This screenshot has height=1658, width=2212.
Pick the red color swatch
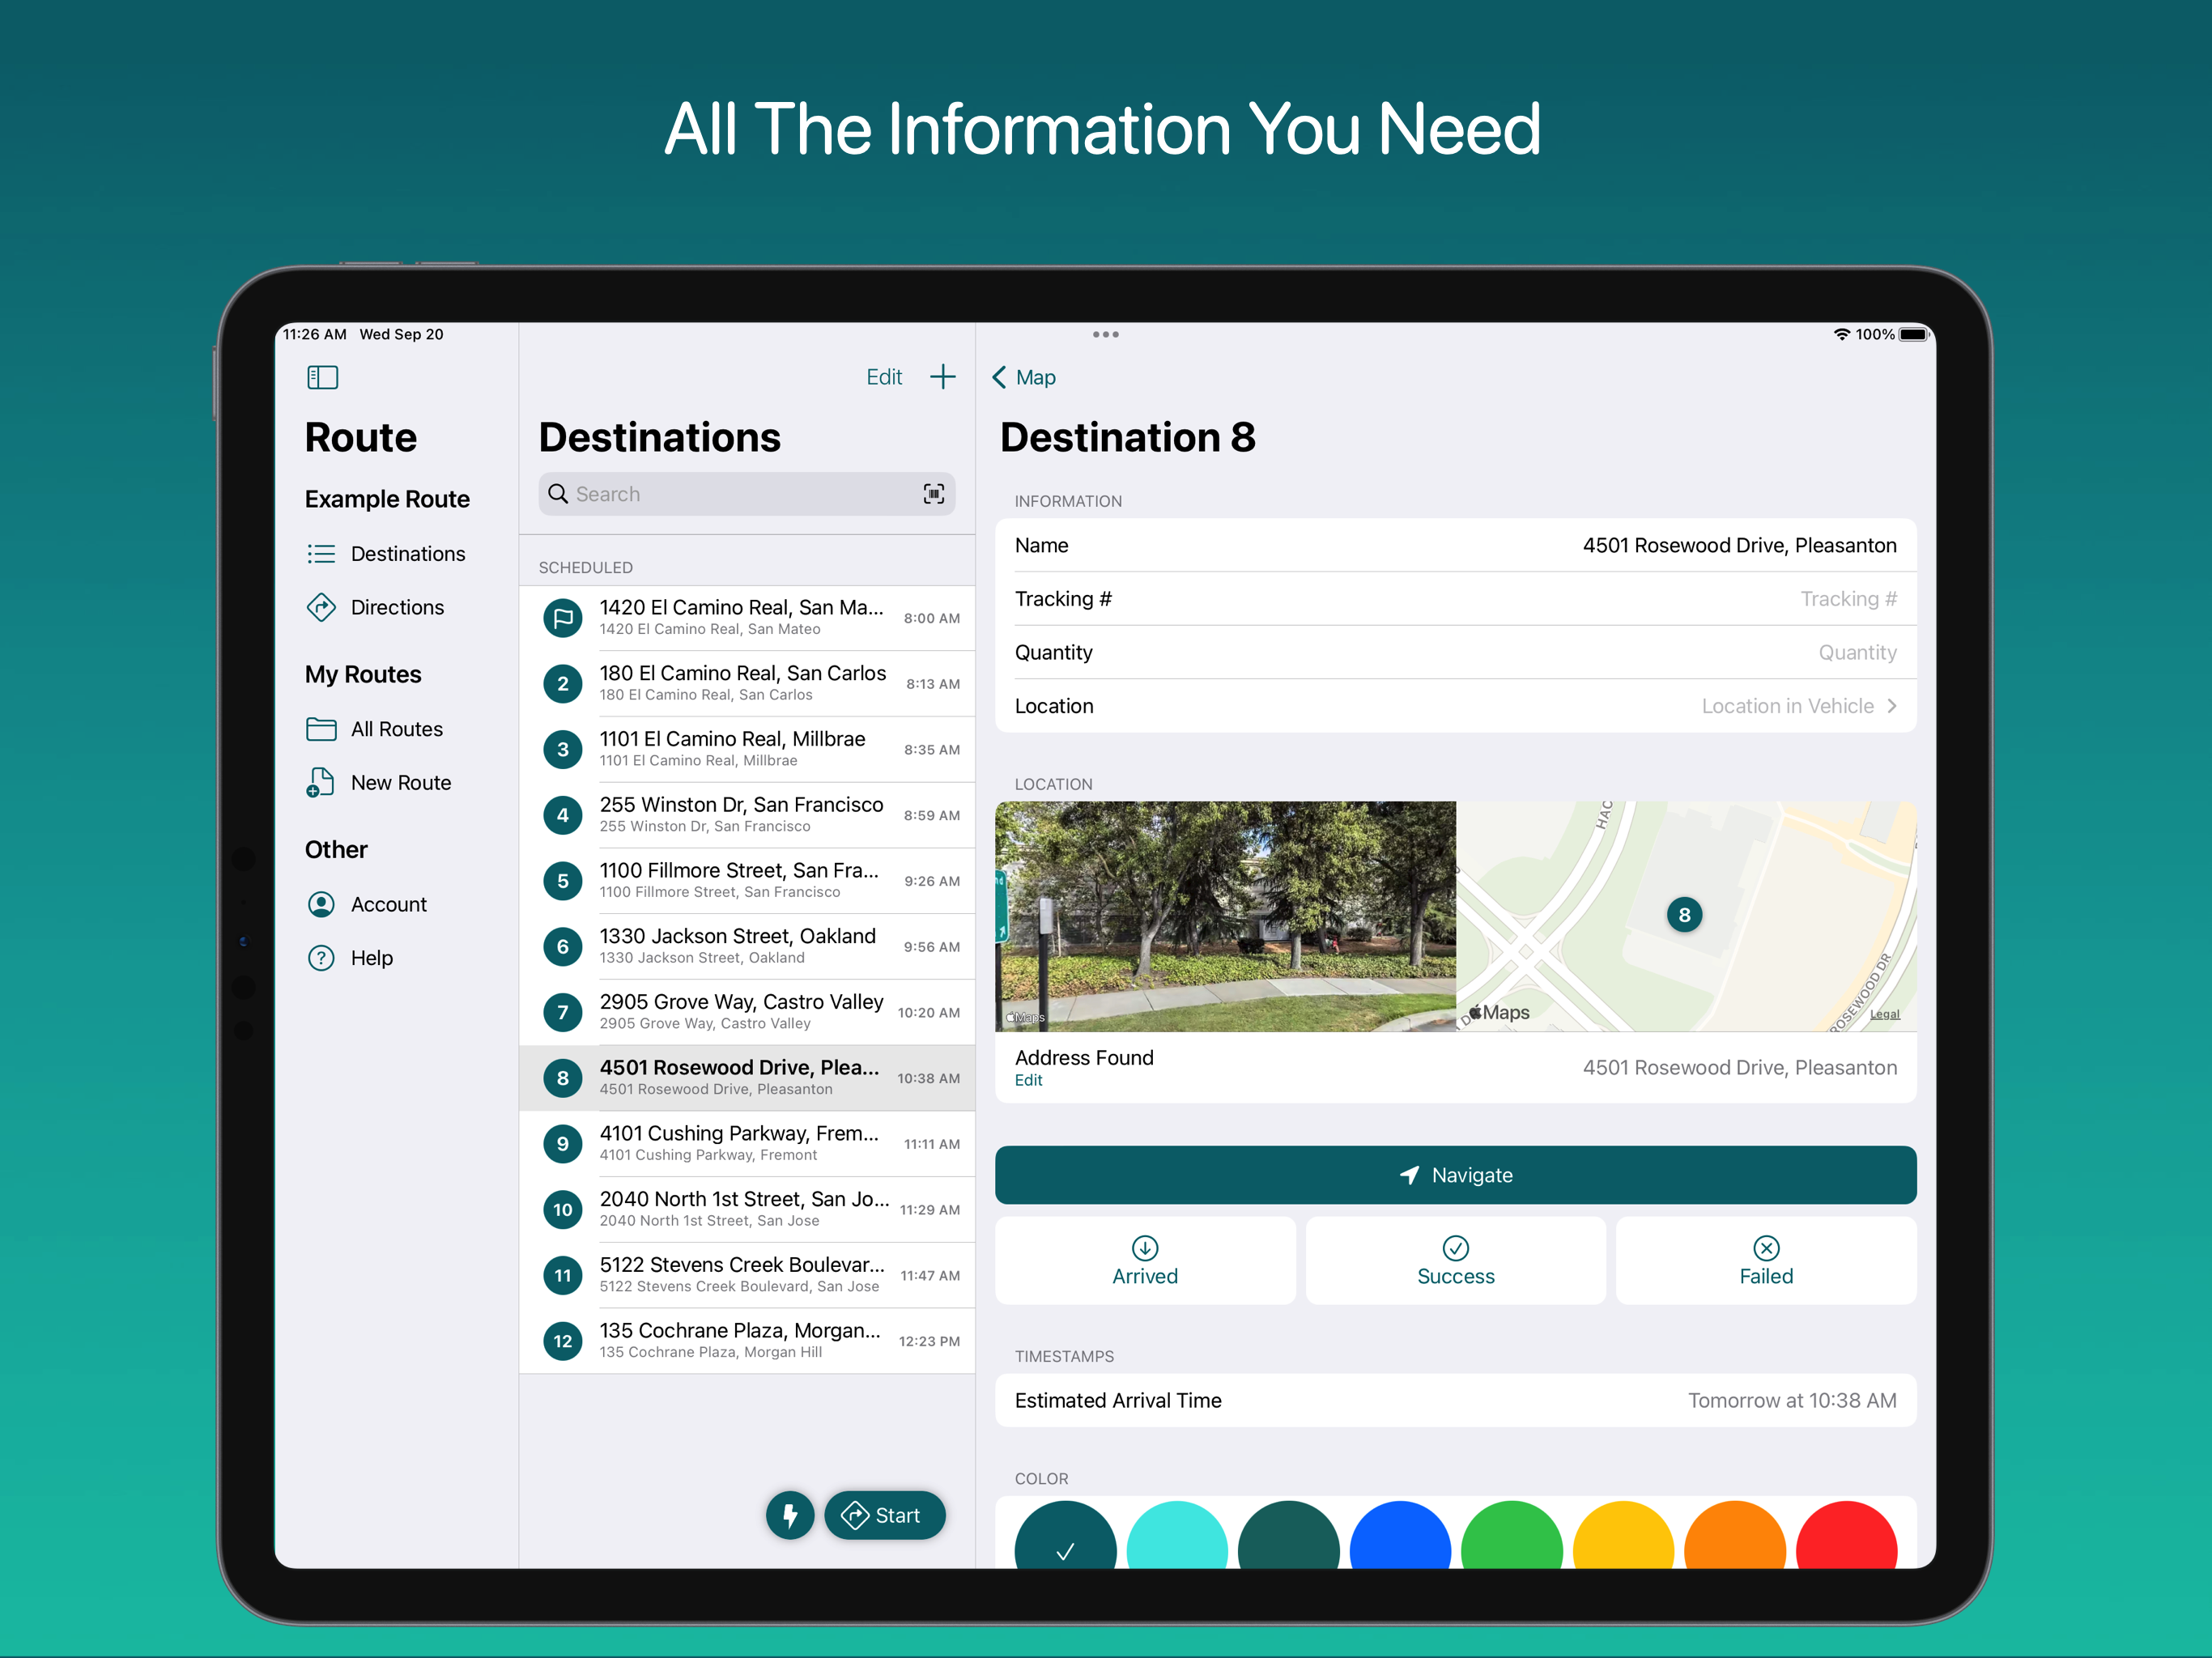pos(1845,1540)
